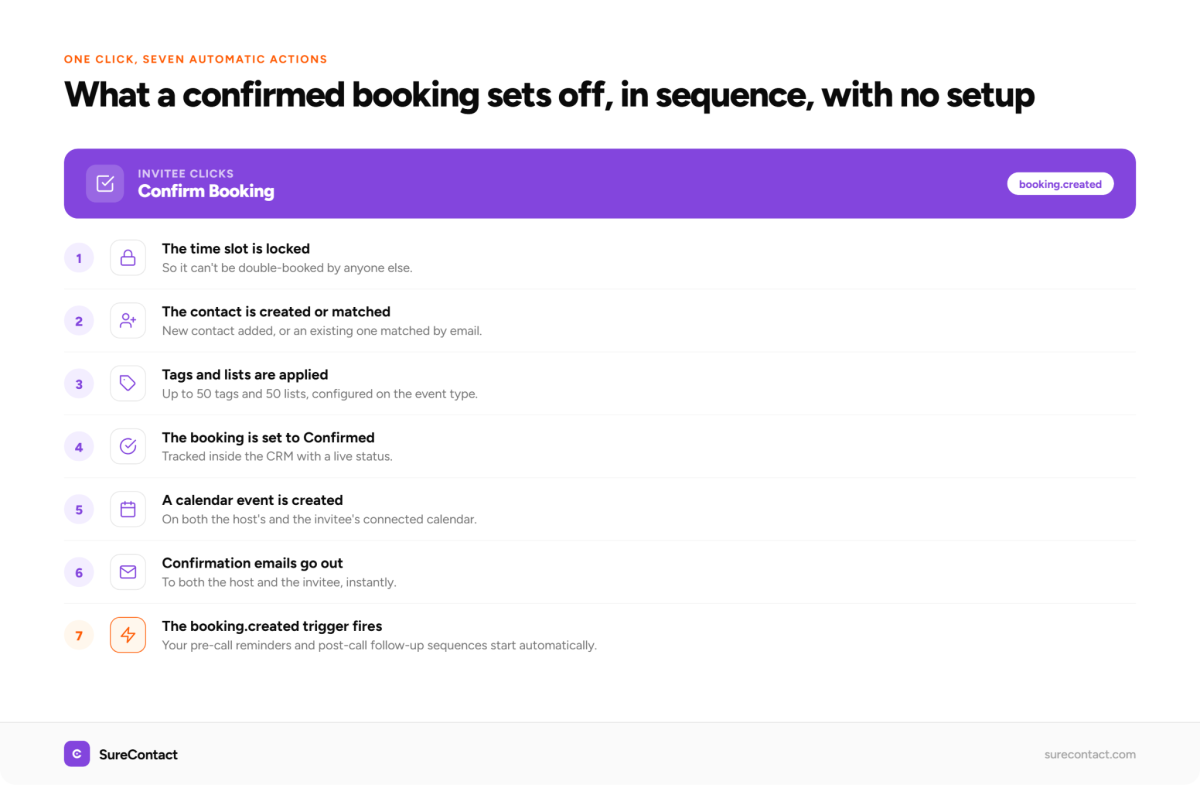Select the calendar event icon
1200x785 pixels.
point(128,509)
